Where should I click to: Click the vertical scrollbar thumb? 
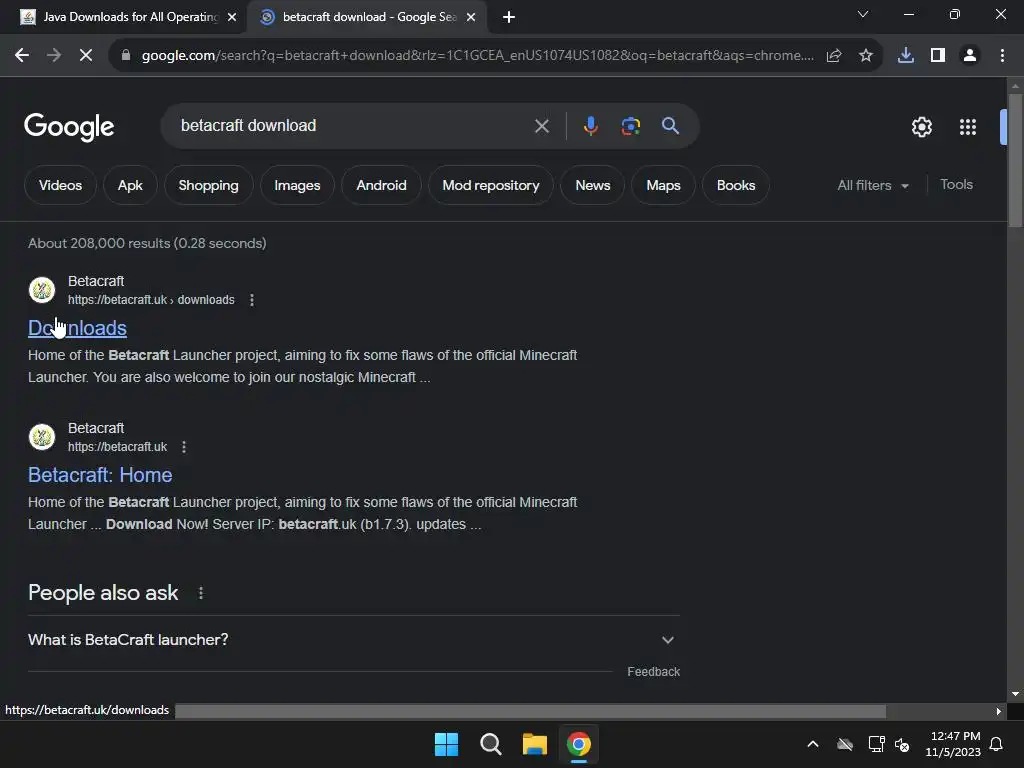point(1015,161)
